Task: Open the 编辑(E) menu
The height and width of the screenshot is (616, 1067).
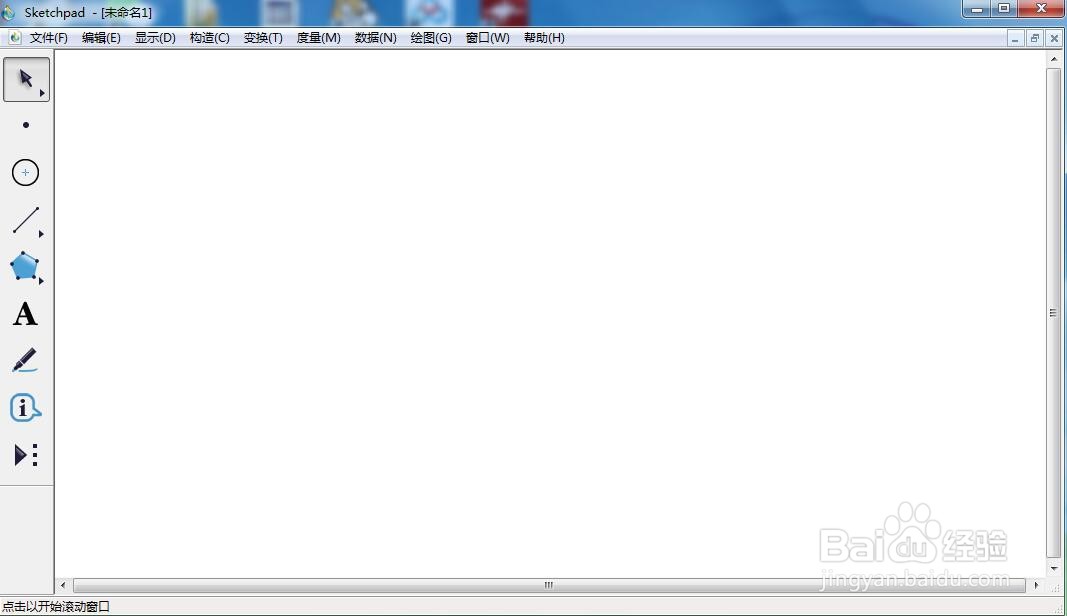Action: [x=101, y=38]
